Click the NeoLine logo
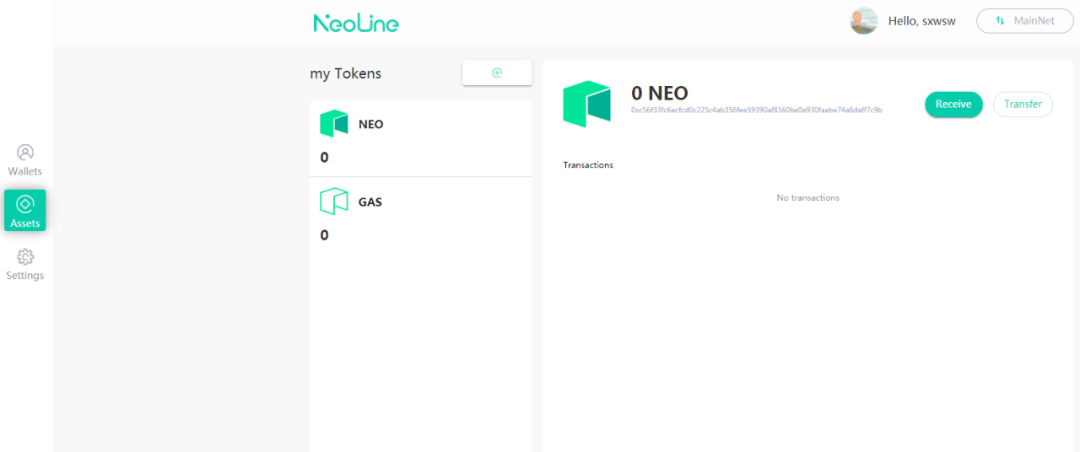This screenshot has height=452, width=1080. 356,23
